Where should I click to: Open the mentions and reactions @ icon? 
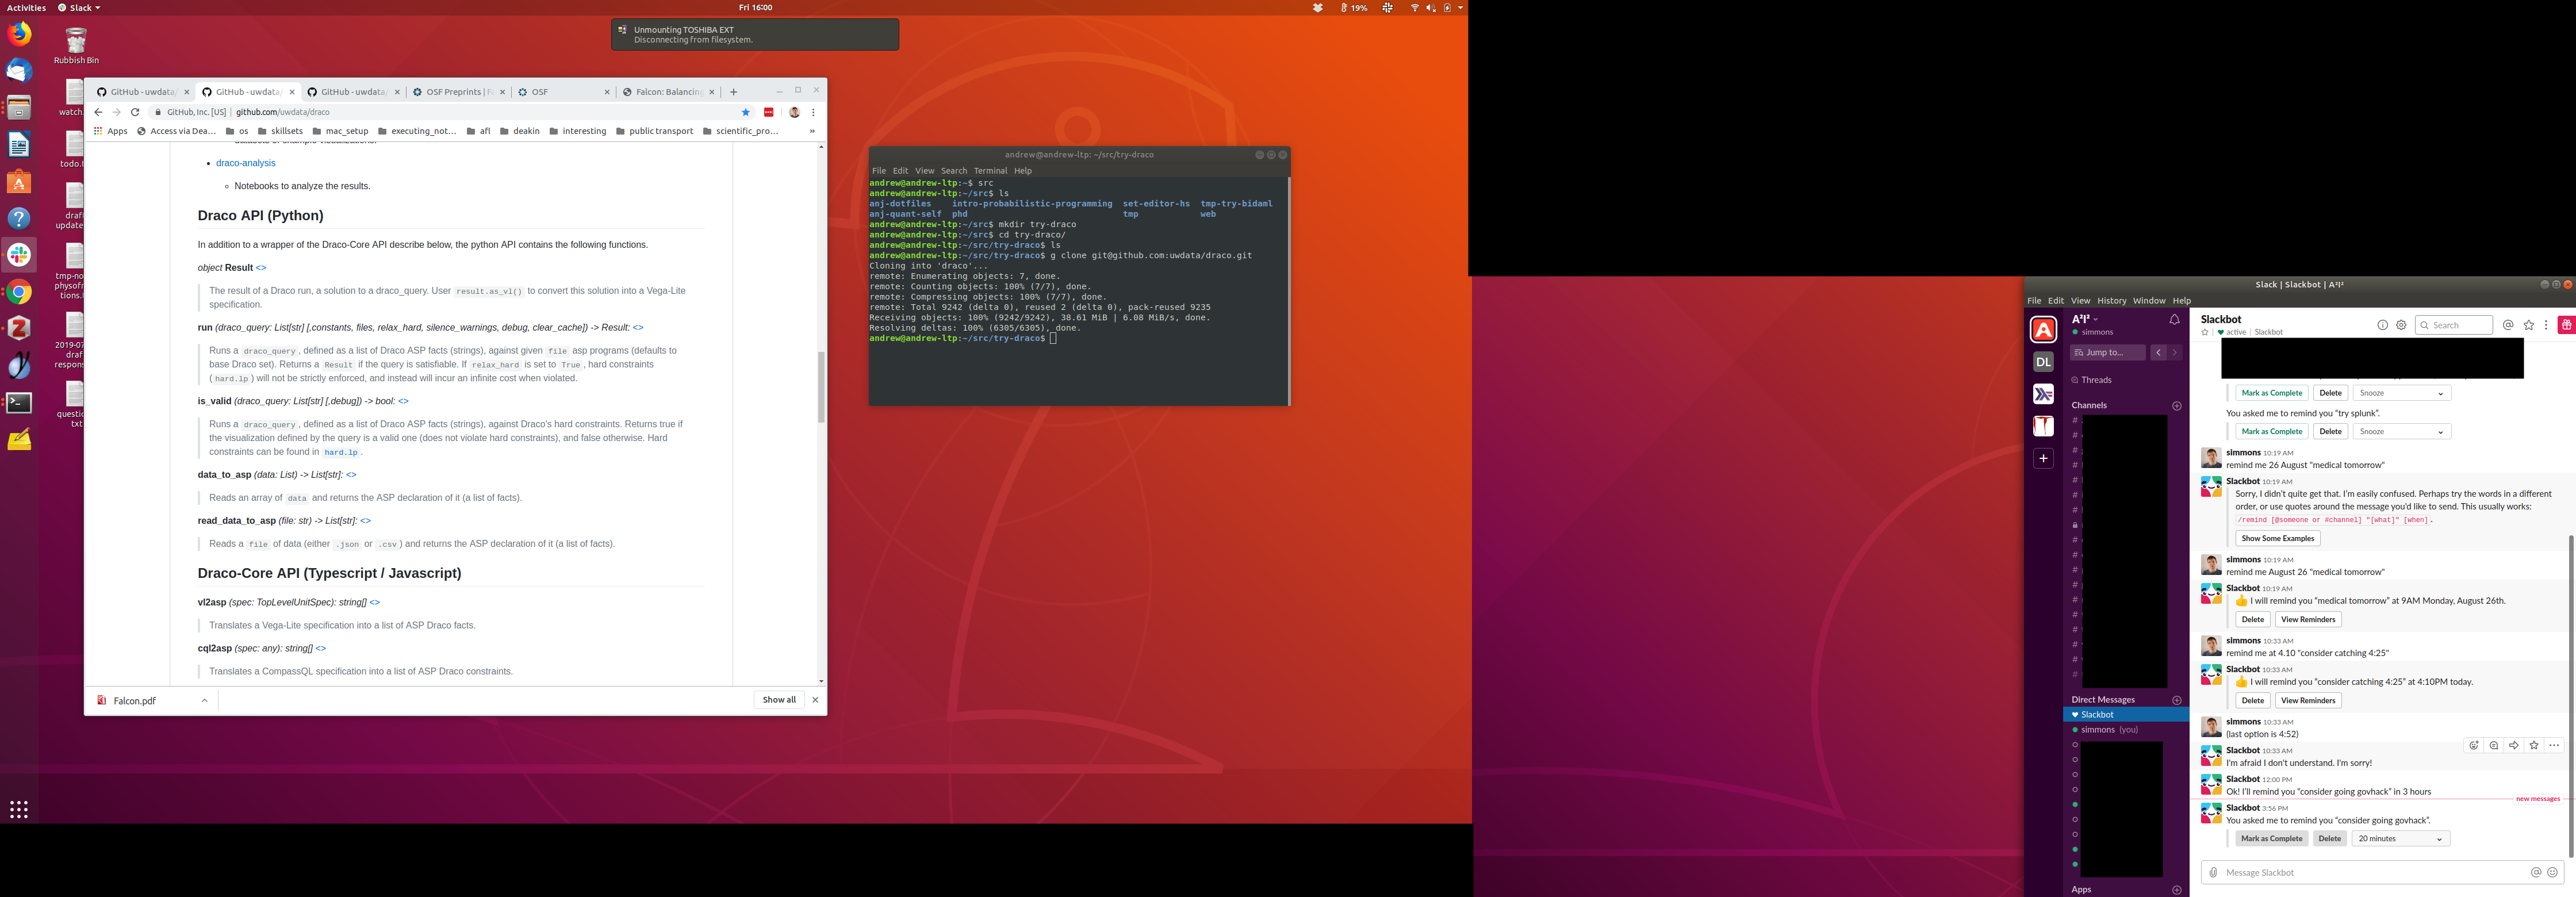click(x=2507, y=325)
